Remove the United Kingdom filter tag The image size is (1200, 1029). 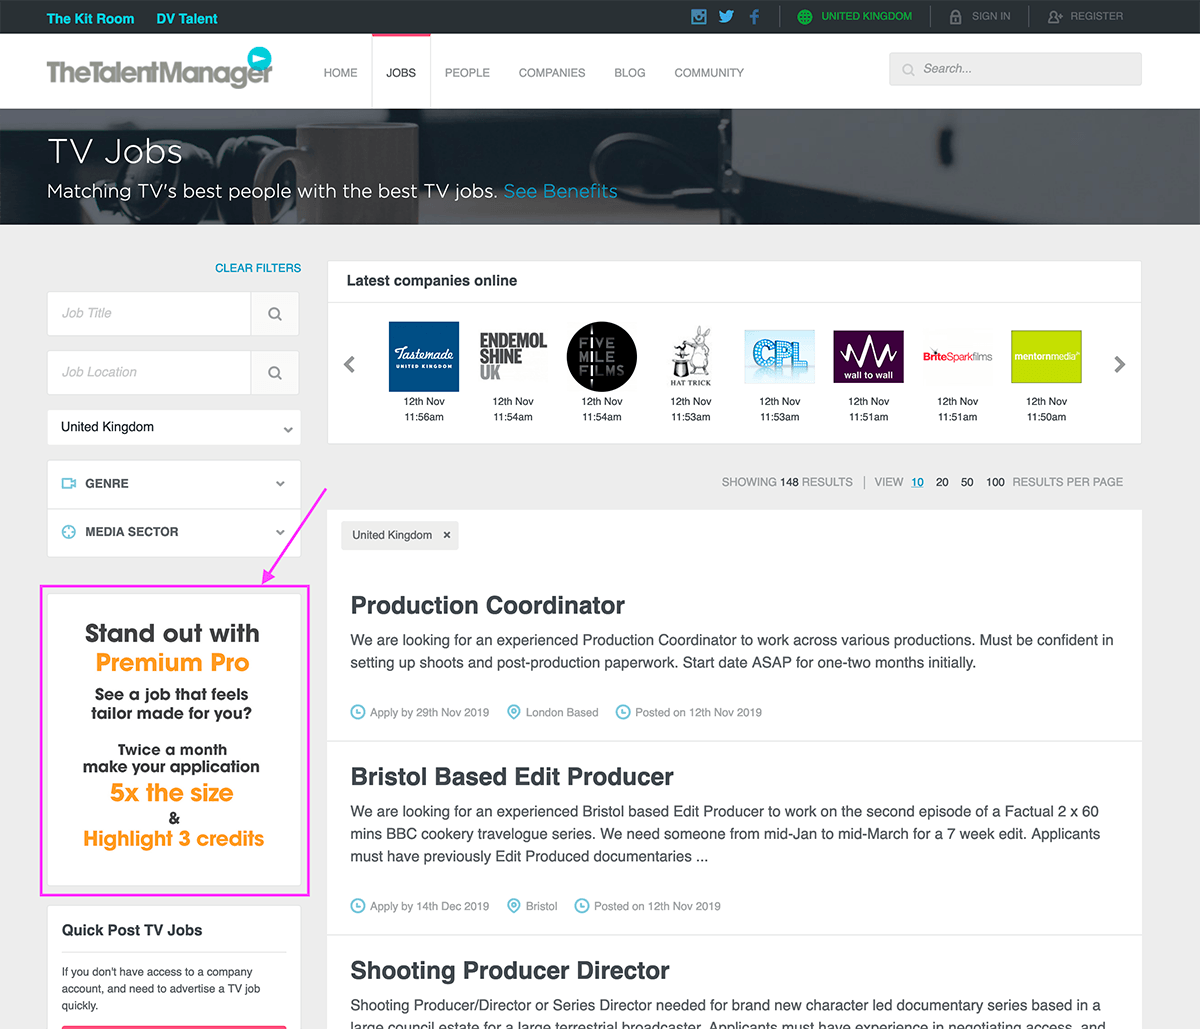click(447, 535)
